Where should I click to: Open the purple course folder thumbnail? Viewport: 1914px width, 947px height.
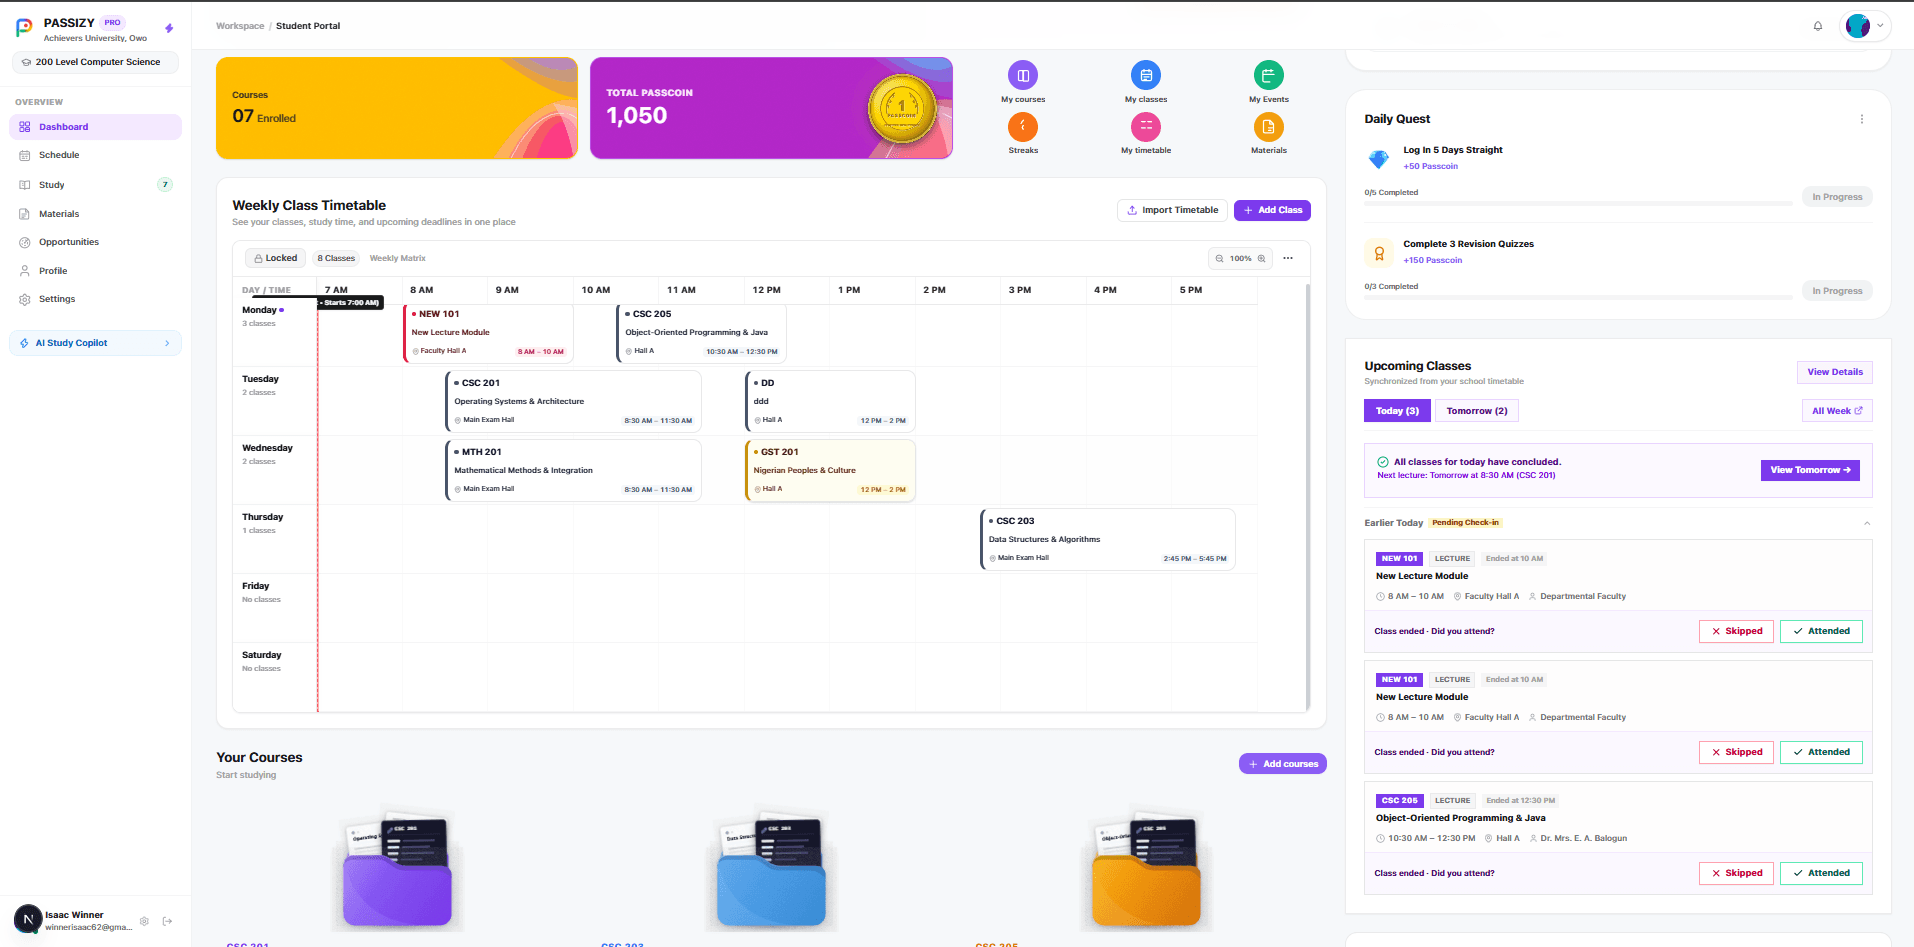point(397,872)
